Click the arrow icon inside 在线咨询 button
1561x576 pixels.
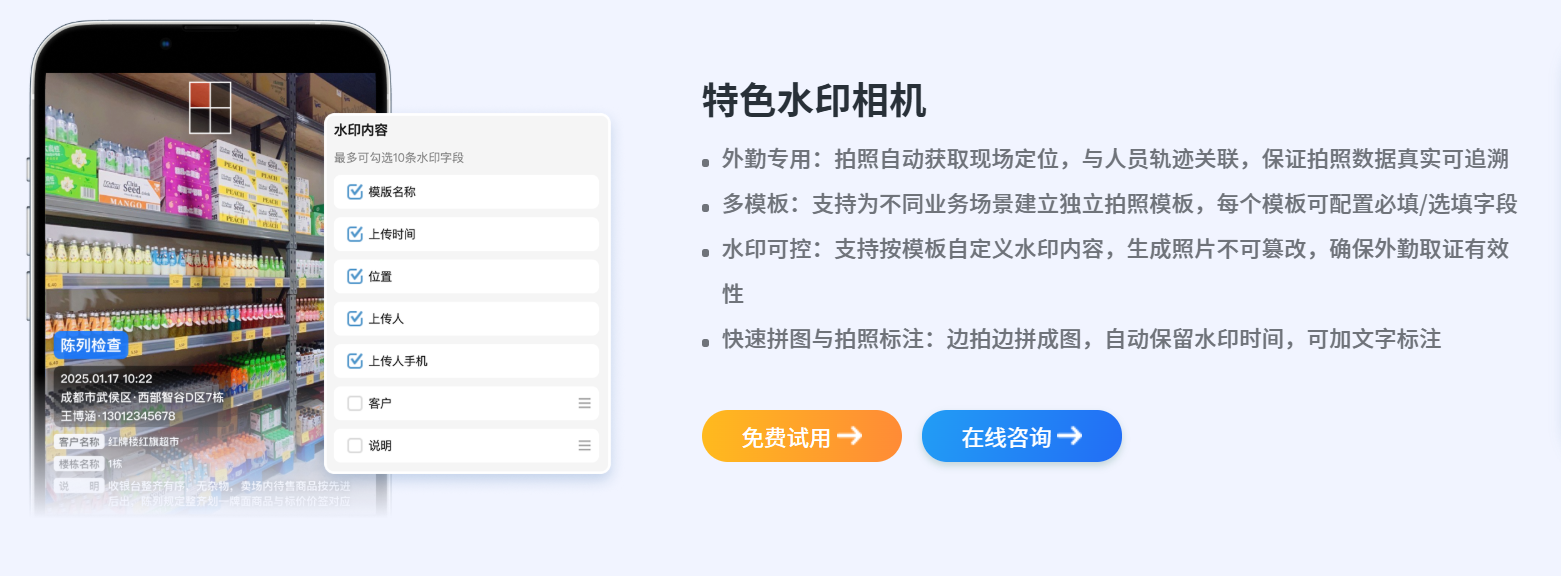point(1069,436)
